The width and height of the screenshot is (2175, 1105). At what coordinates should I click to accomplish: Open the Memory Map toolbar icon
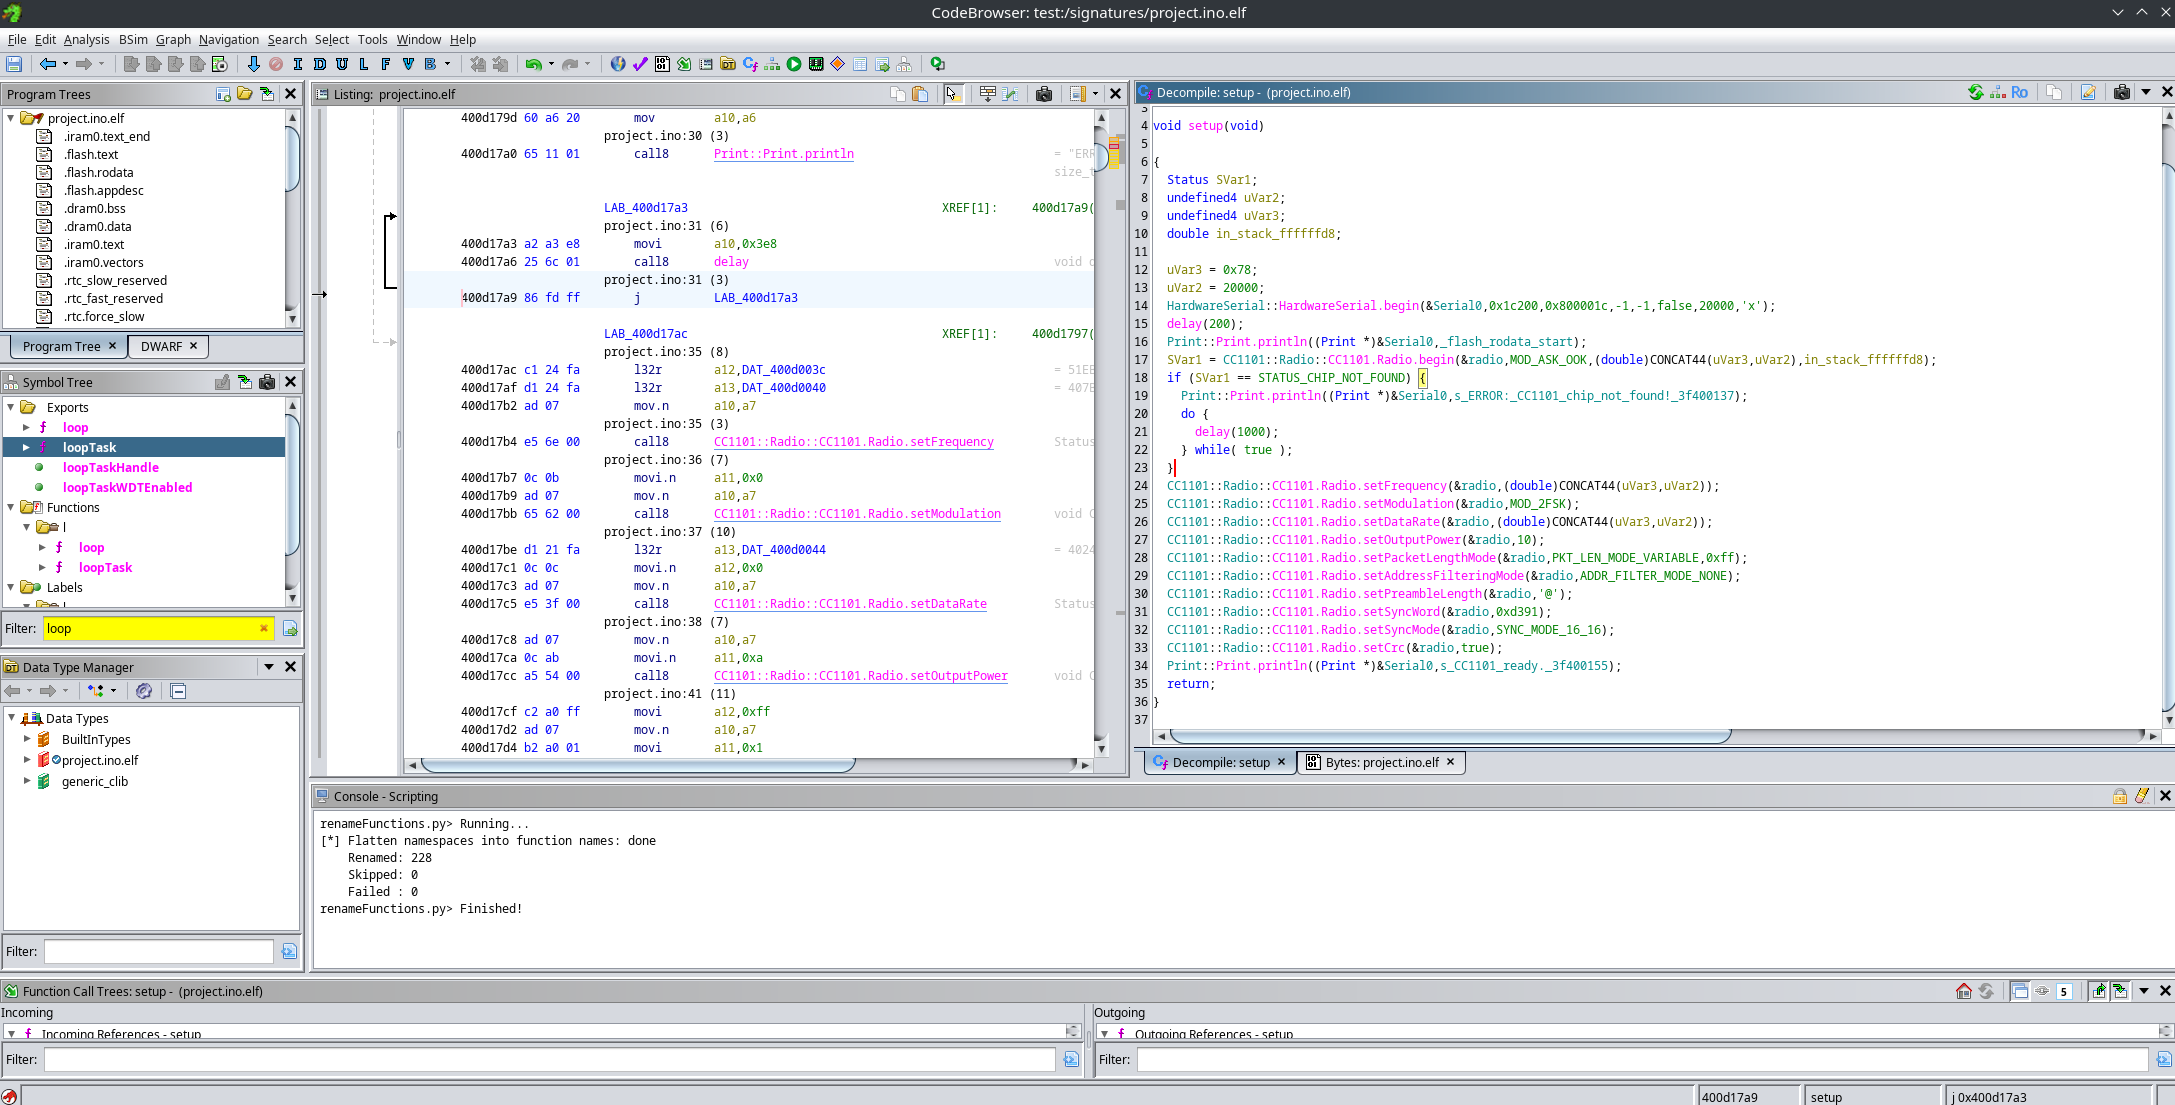pos(817,64)
